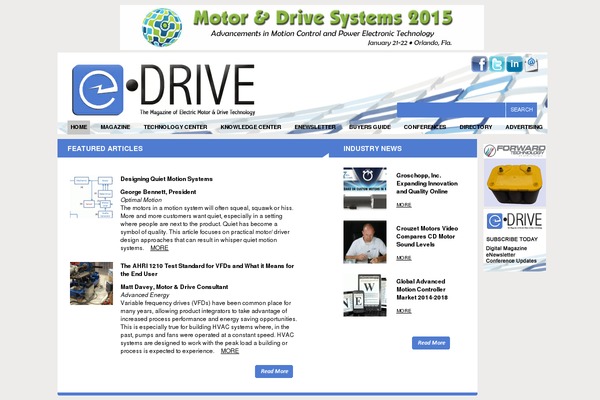Open the KNOWLEDGE CENTER menu

coord(251,127)
